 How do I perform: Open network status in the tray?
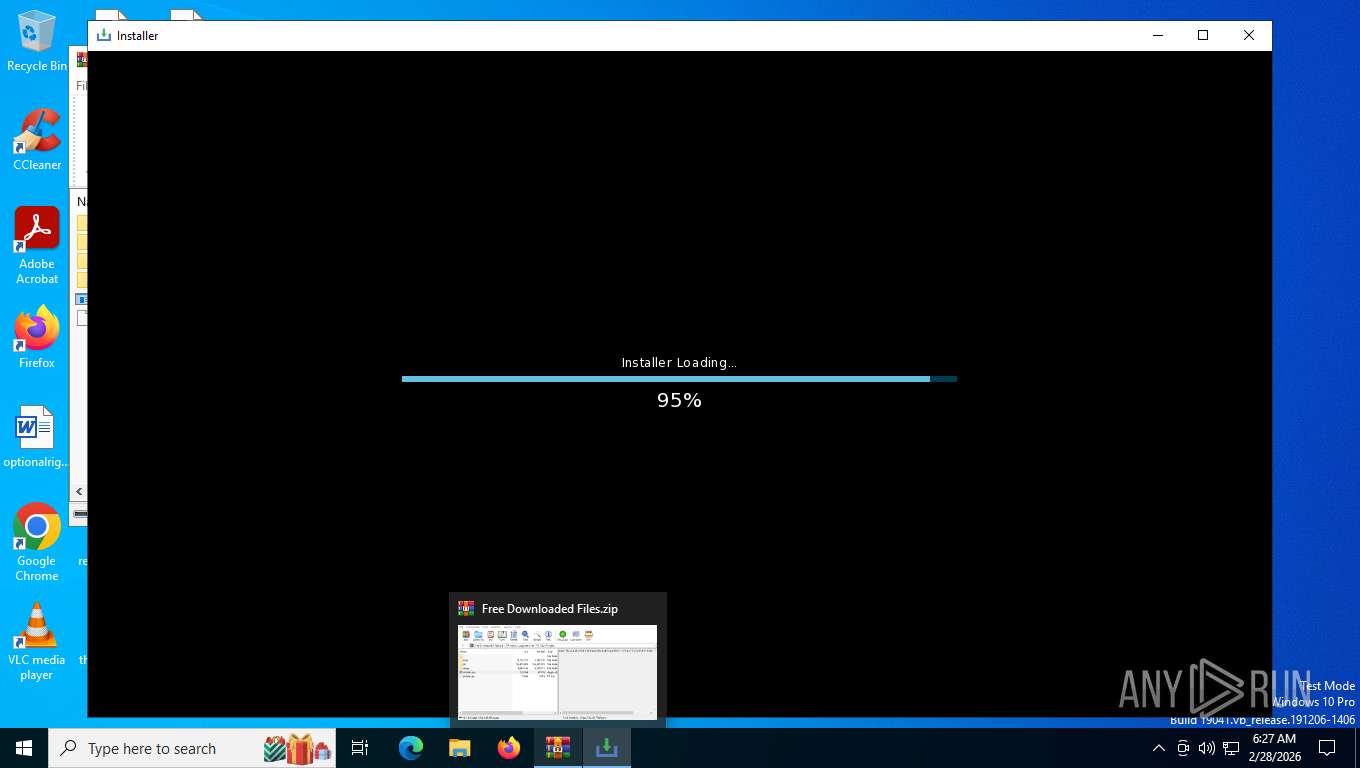pyautogui.click(x=1231, y=748)
